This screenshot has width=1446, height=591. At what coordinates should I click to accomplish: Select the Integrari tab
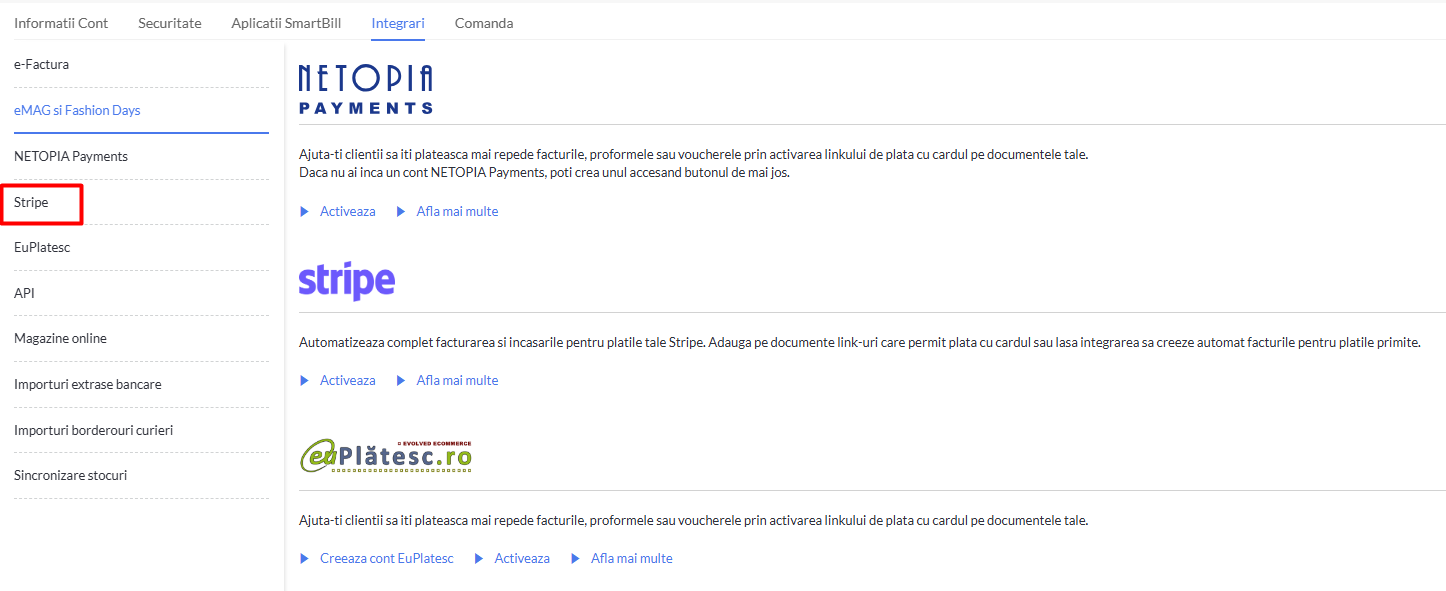(x=398, y=23)
